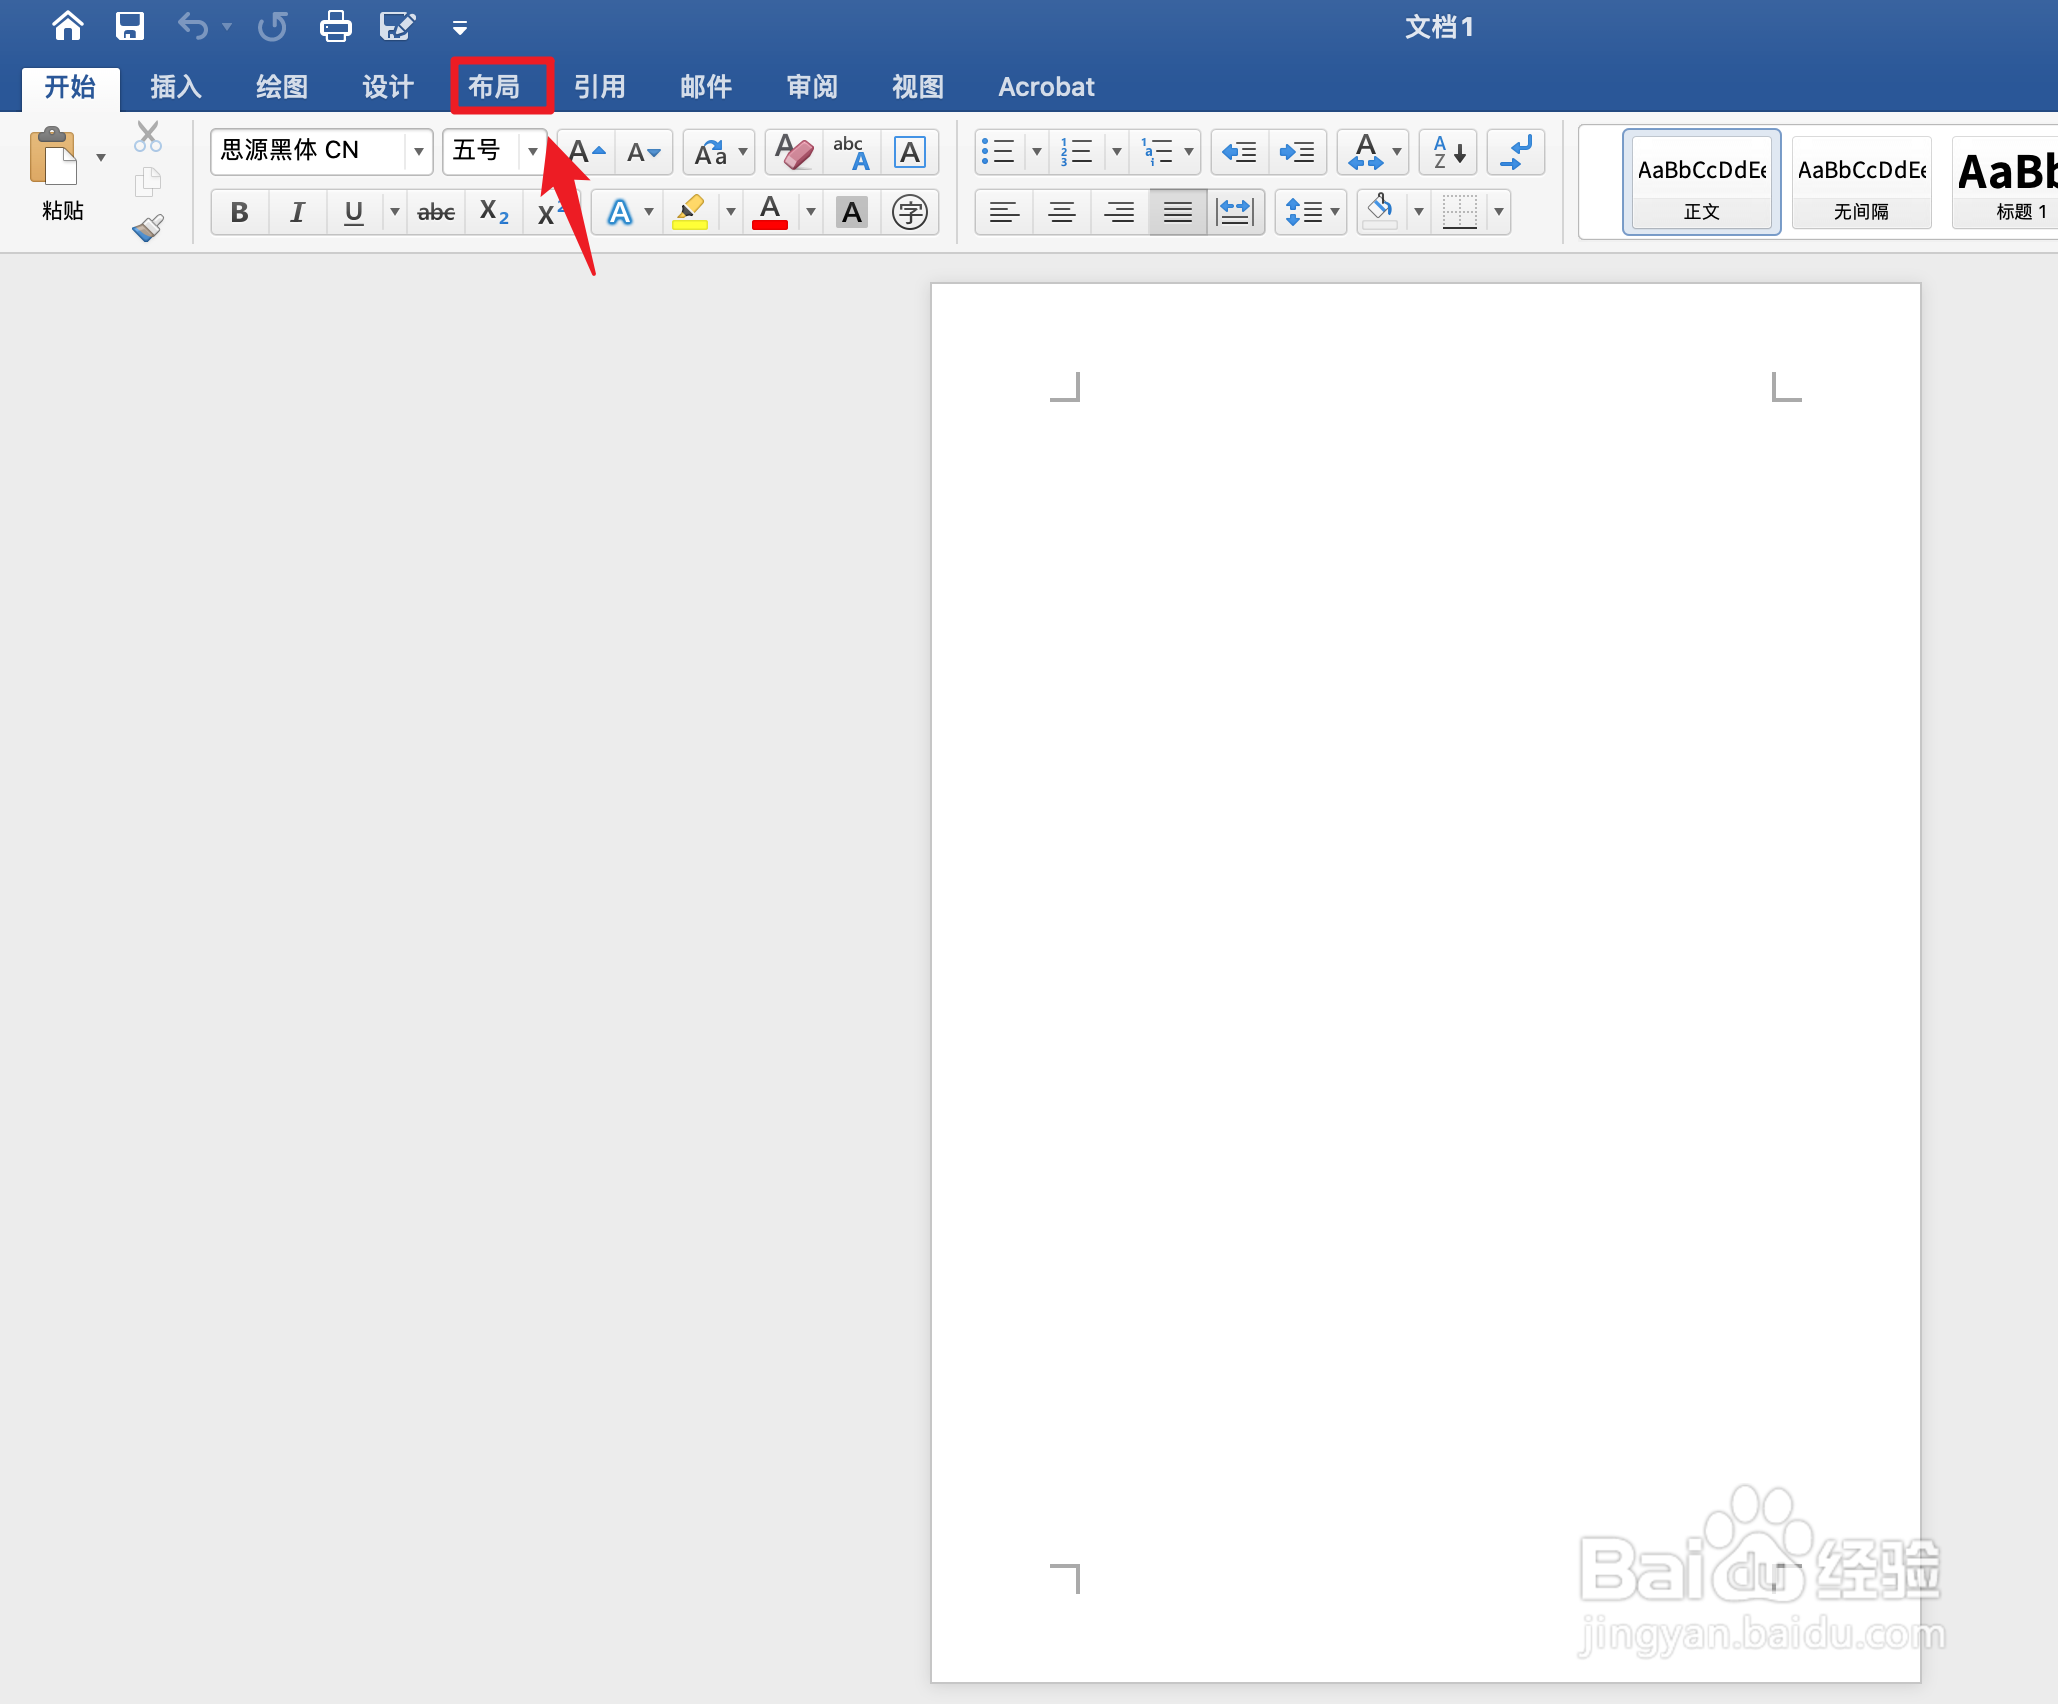Apply the 无间隔 style
The height and width of the screenshot is (1704, 2058).
[1861, 182]
